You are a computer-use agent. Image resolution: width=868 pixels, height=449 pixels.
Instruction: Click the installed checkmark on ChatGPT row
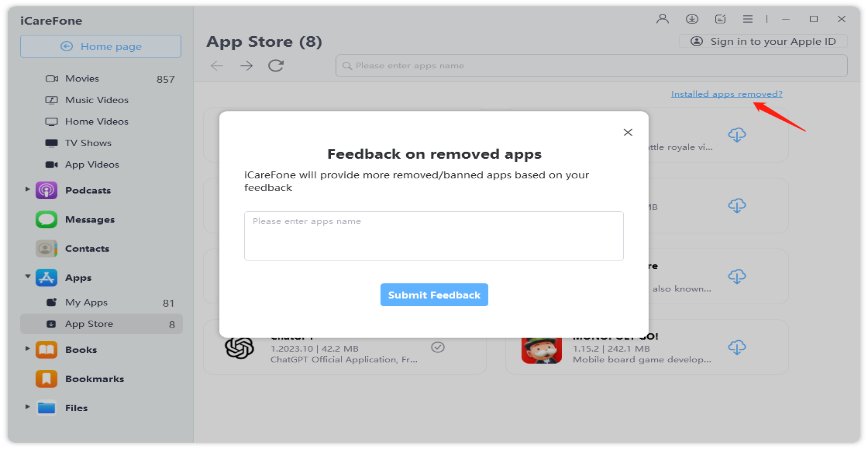pyautogui.click(x=438, y=347)
